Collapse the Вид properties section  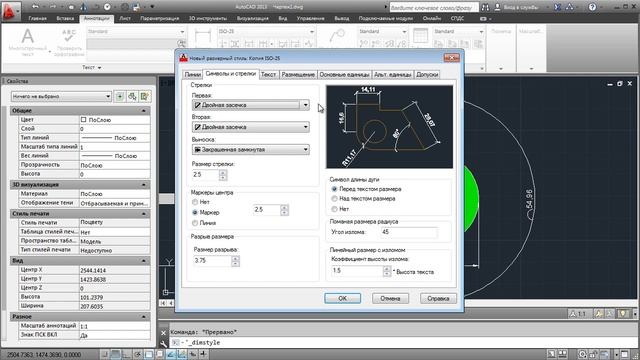pos(144,261)
